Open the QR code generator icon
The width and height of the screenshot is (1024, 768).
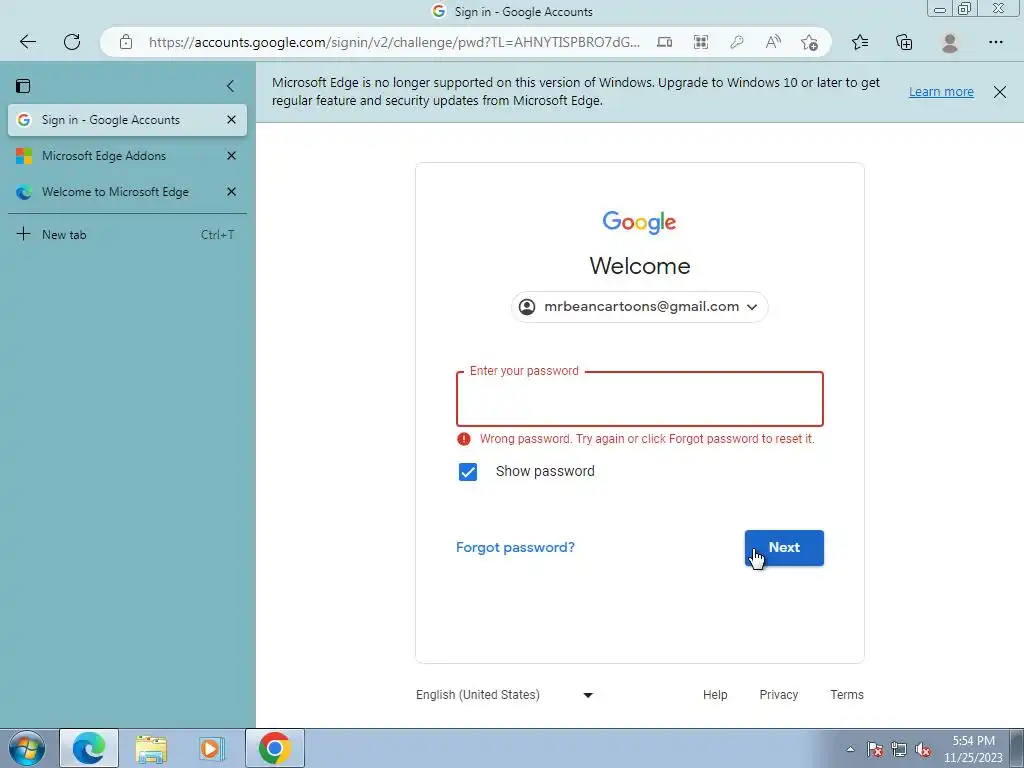(x=701, y=42)
